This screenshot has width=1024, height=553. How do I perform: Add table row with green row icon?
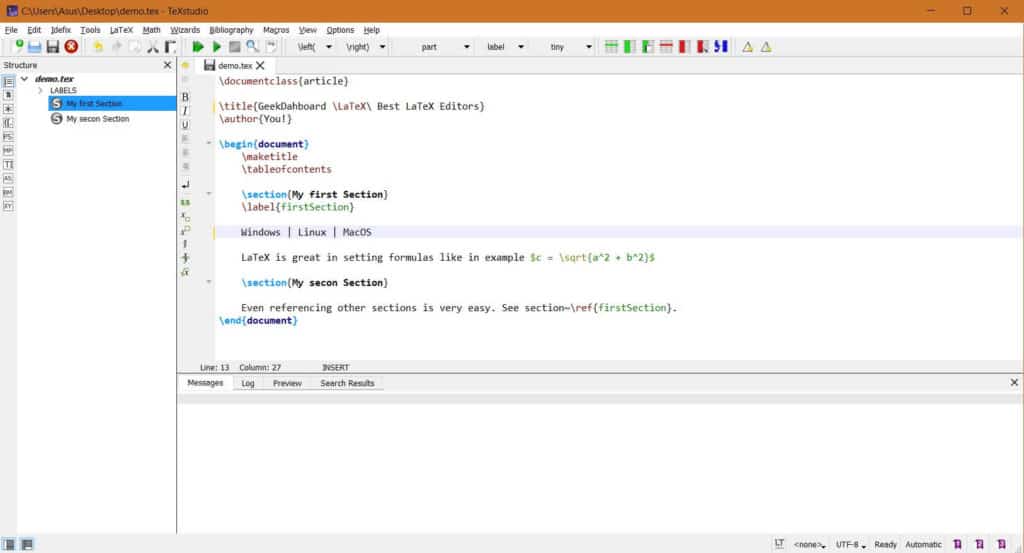click(x=611, y=47)
